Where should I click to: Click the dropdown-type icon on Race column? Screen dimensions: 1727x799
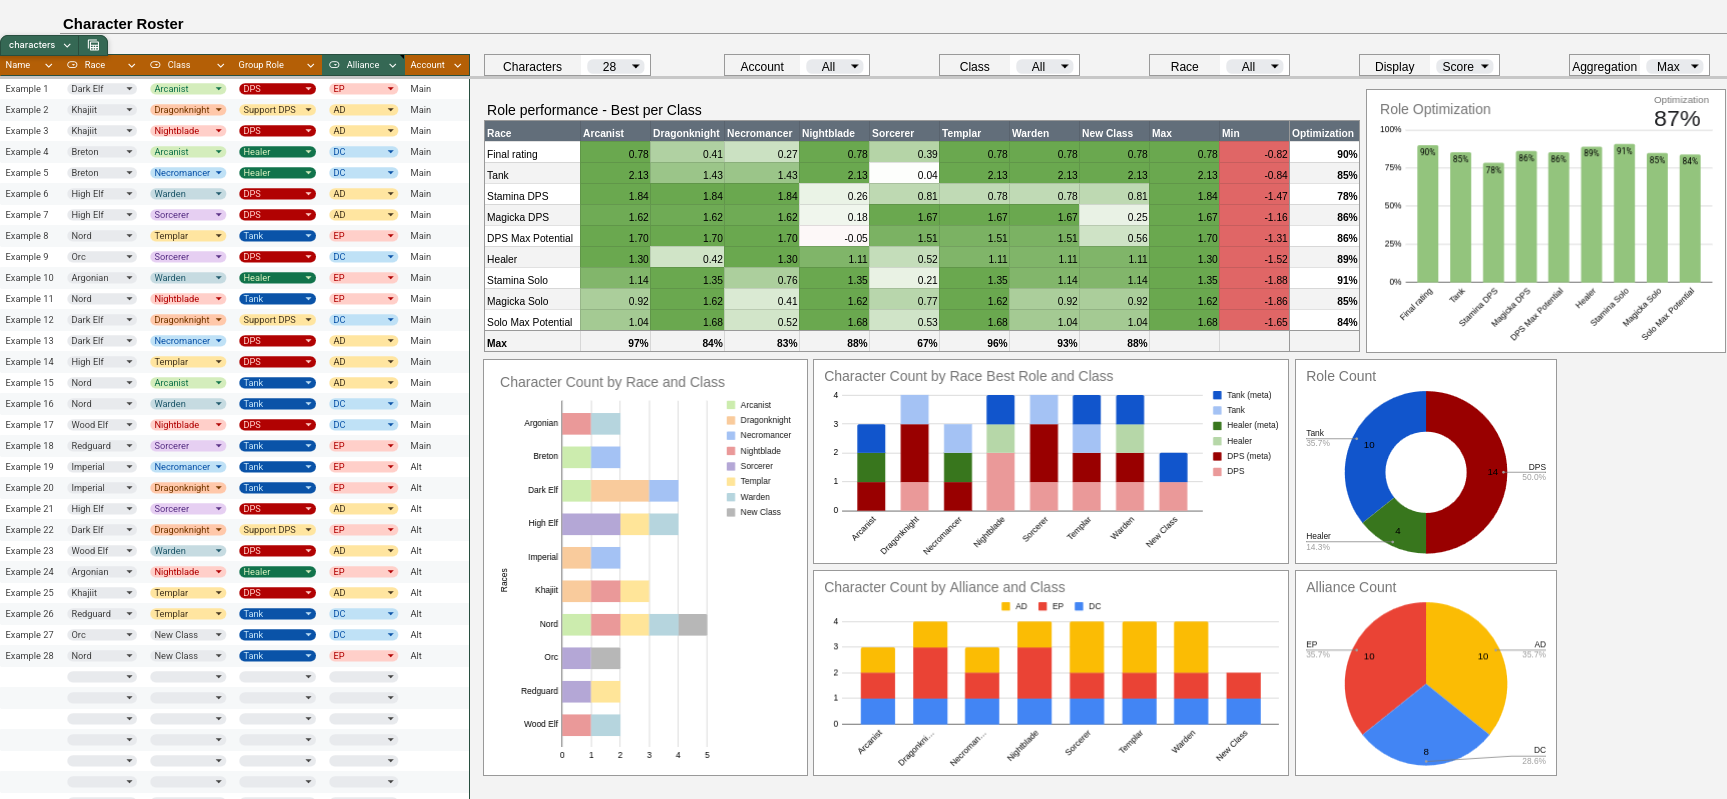click(x=72, y=65)
